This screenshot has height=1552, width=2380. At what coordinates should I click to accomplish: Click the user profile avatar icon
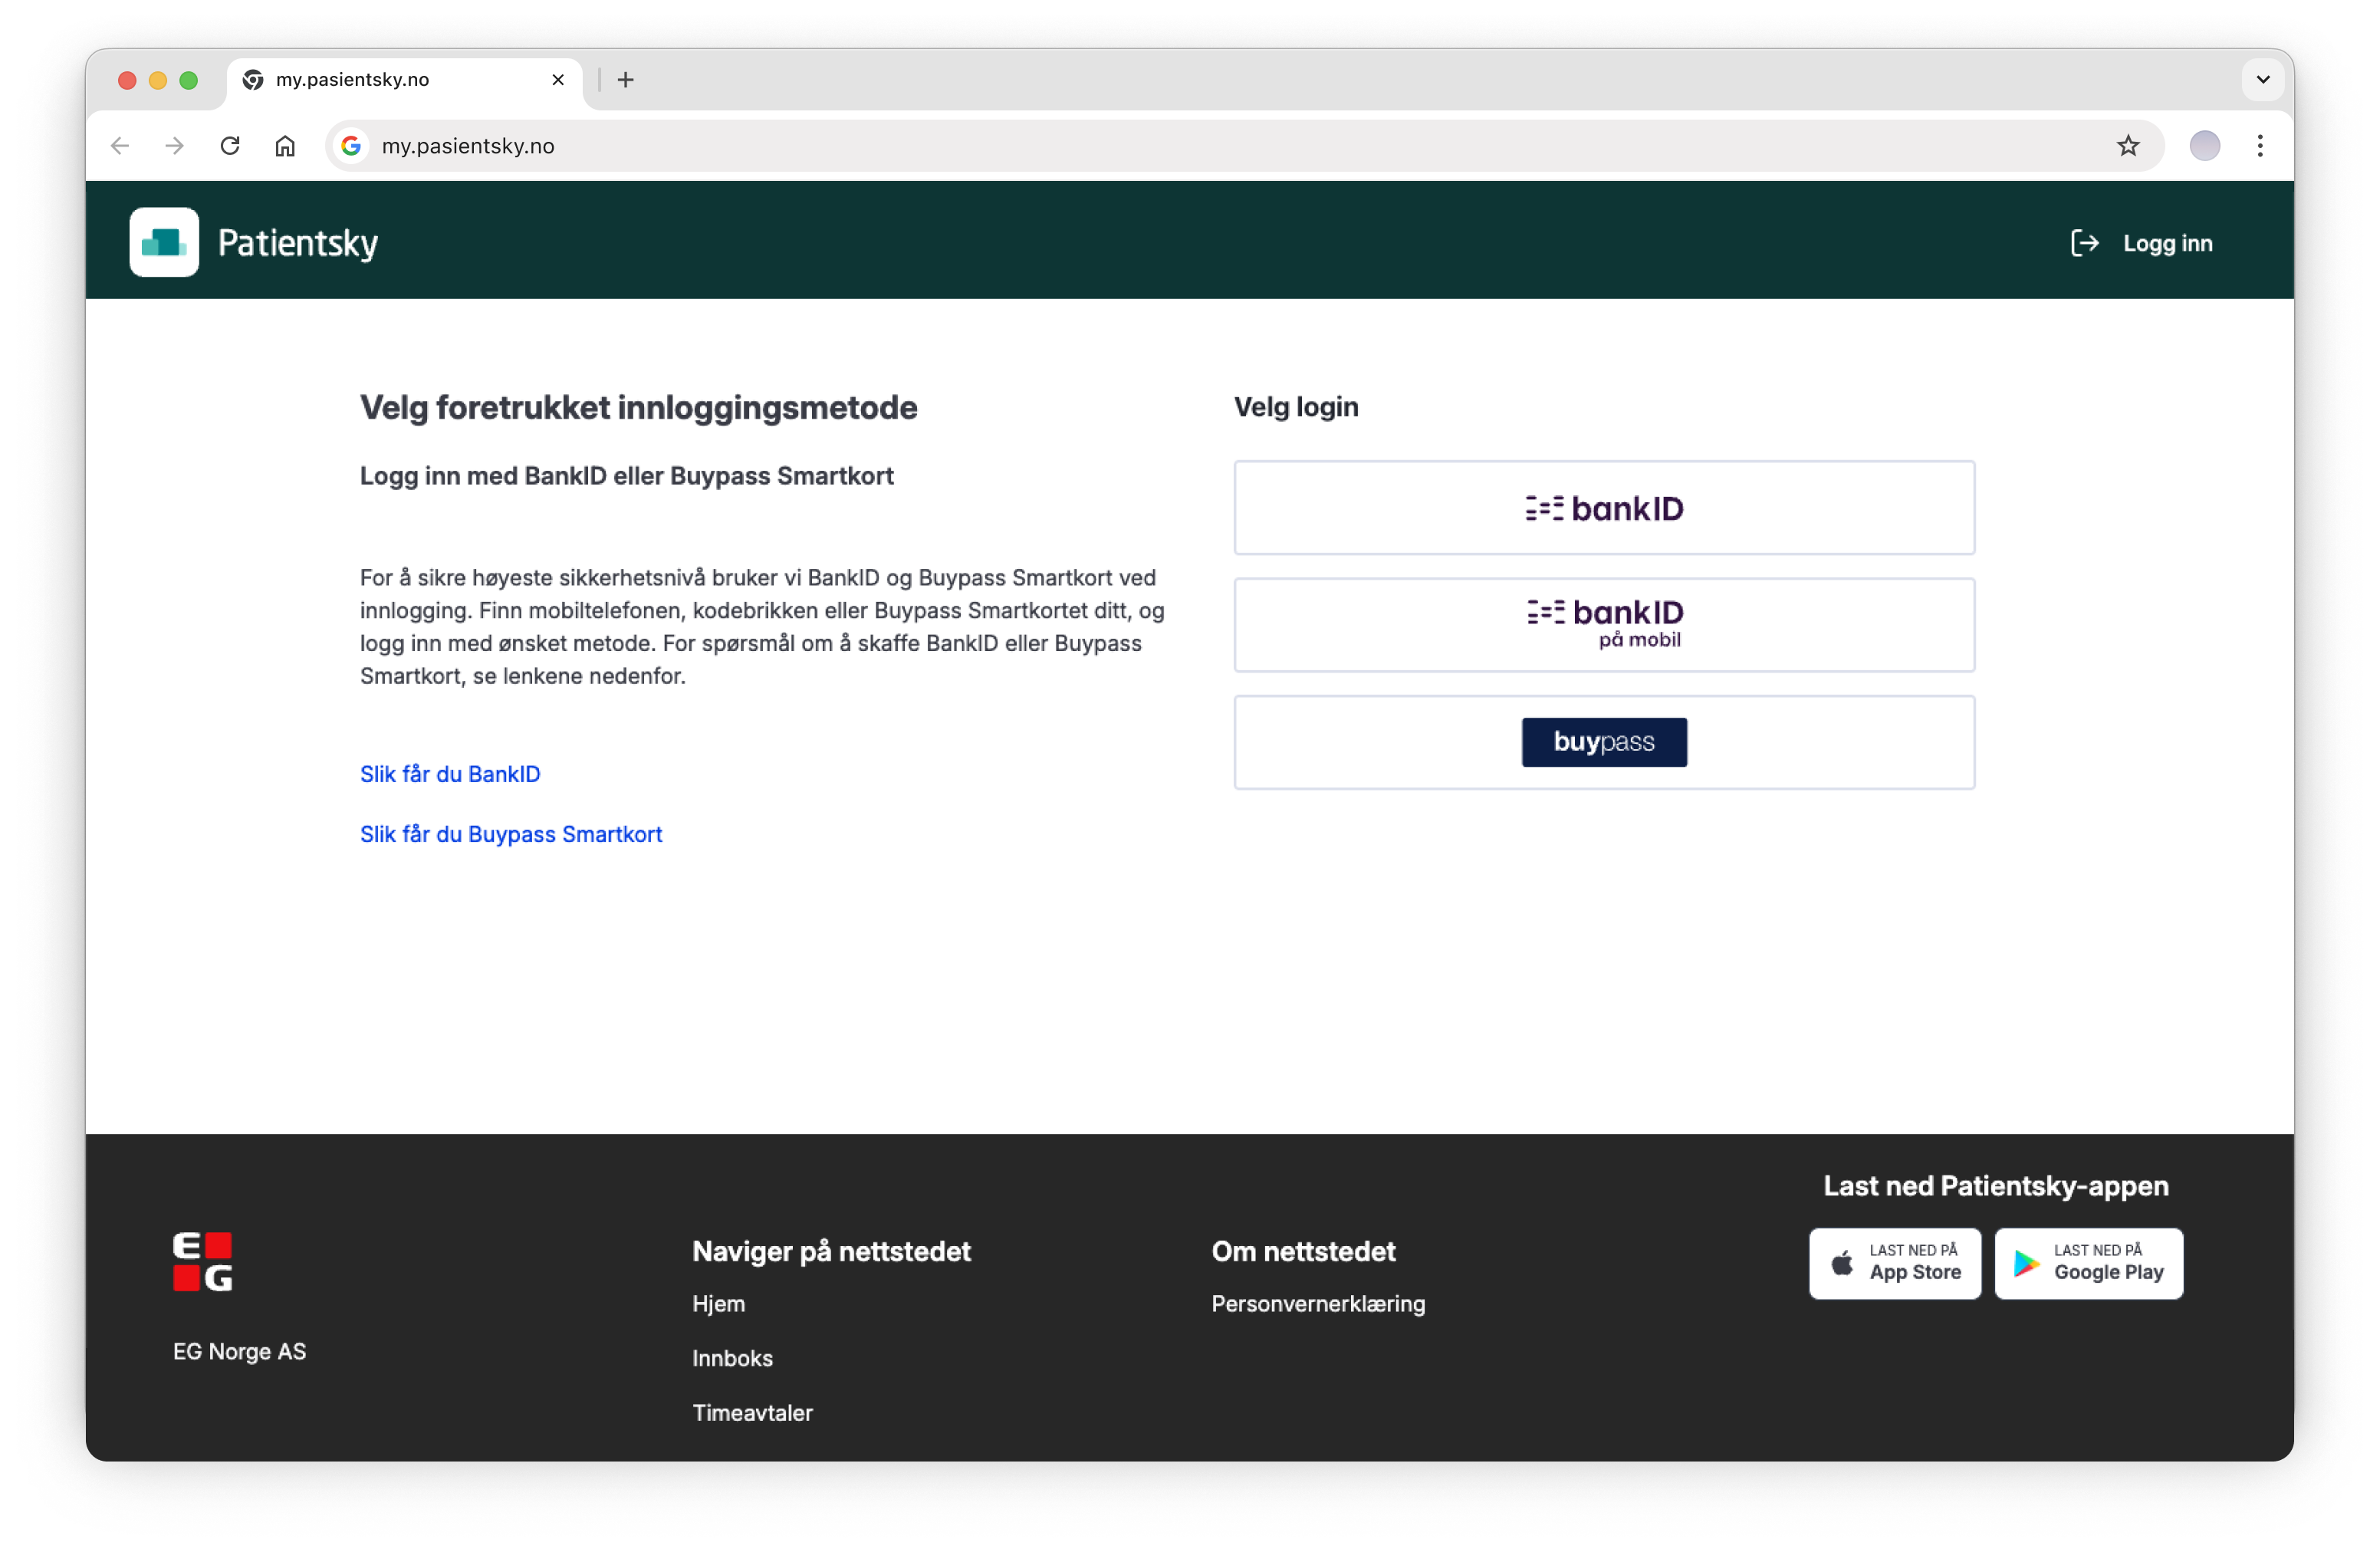(2204, 146)
